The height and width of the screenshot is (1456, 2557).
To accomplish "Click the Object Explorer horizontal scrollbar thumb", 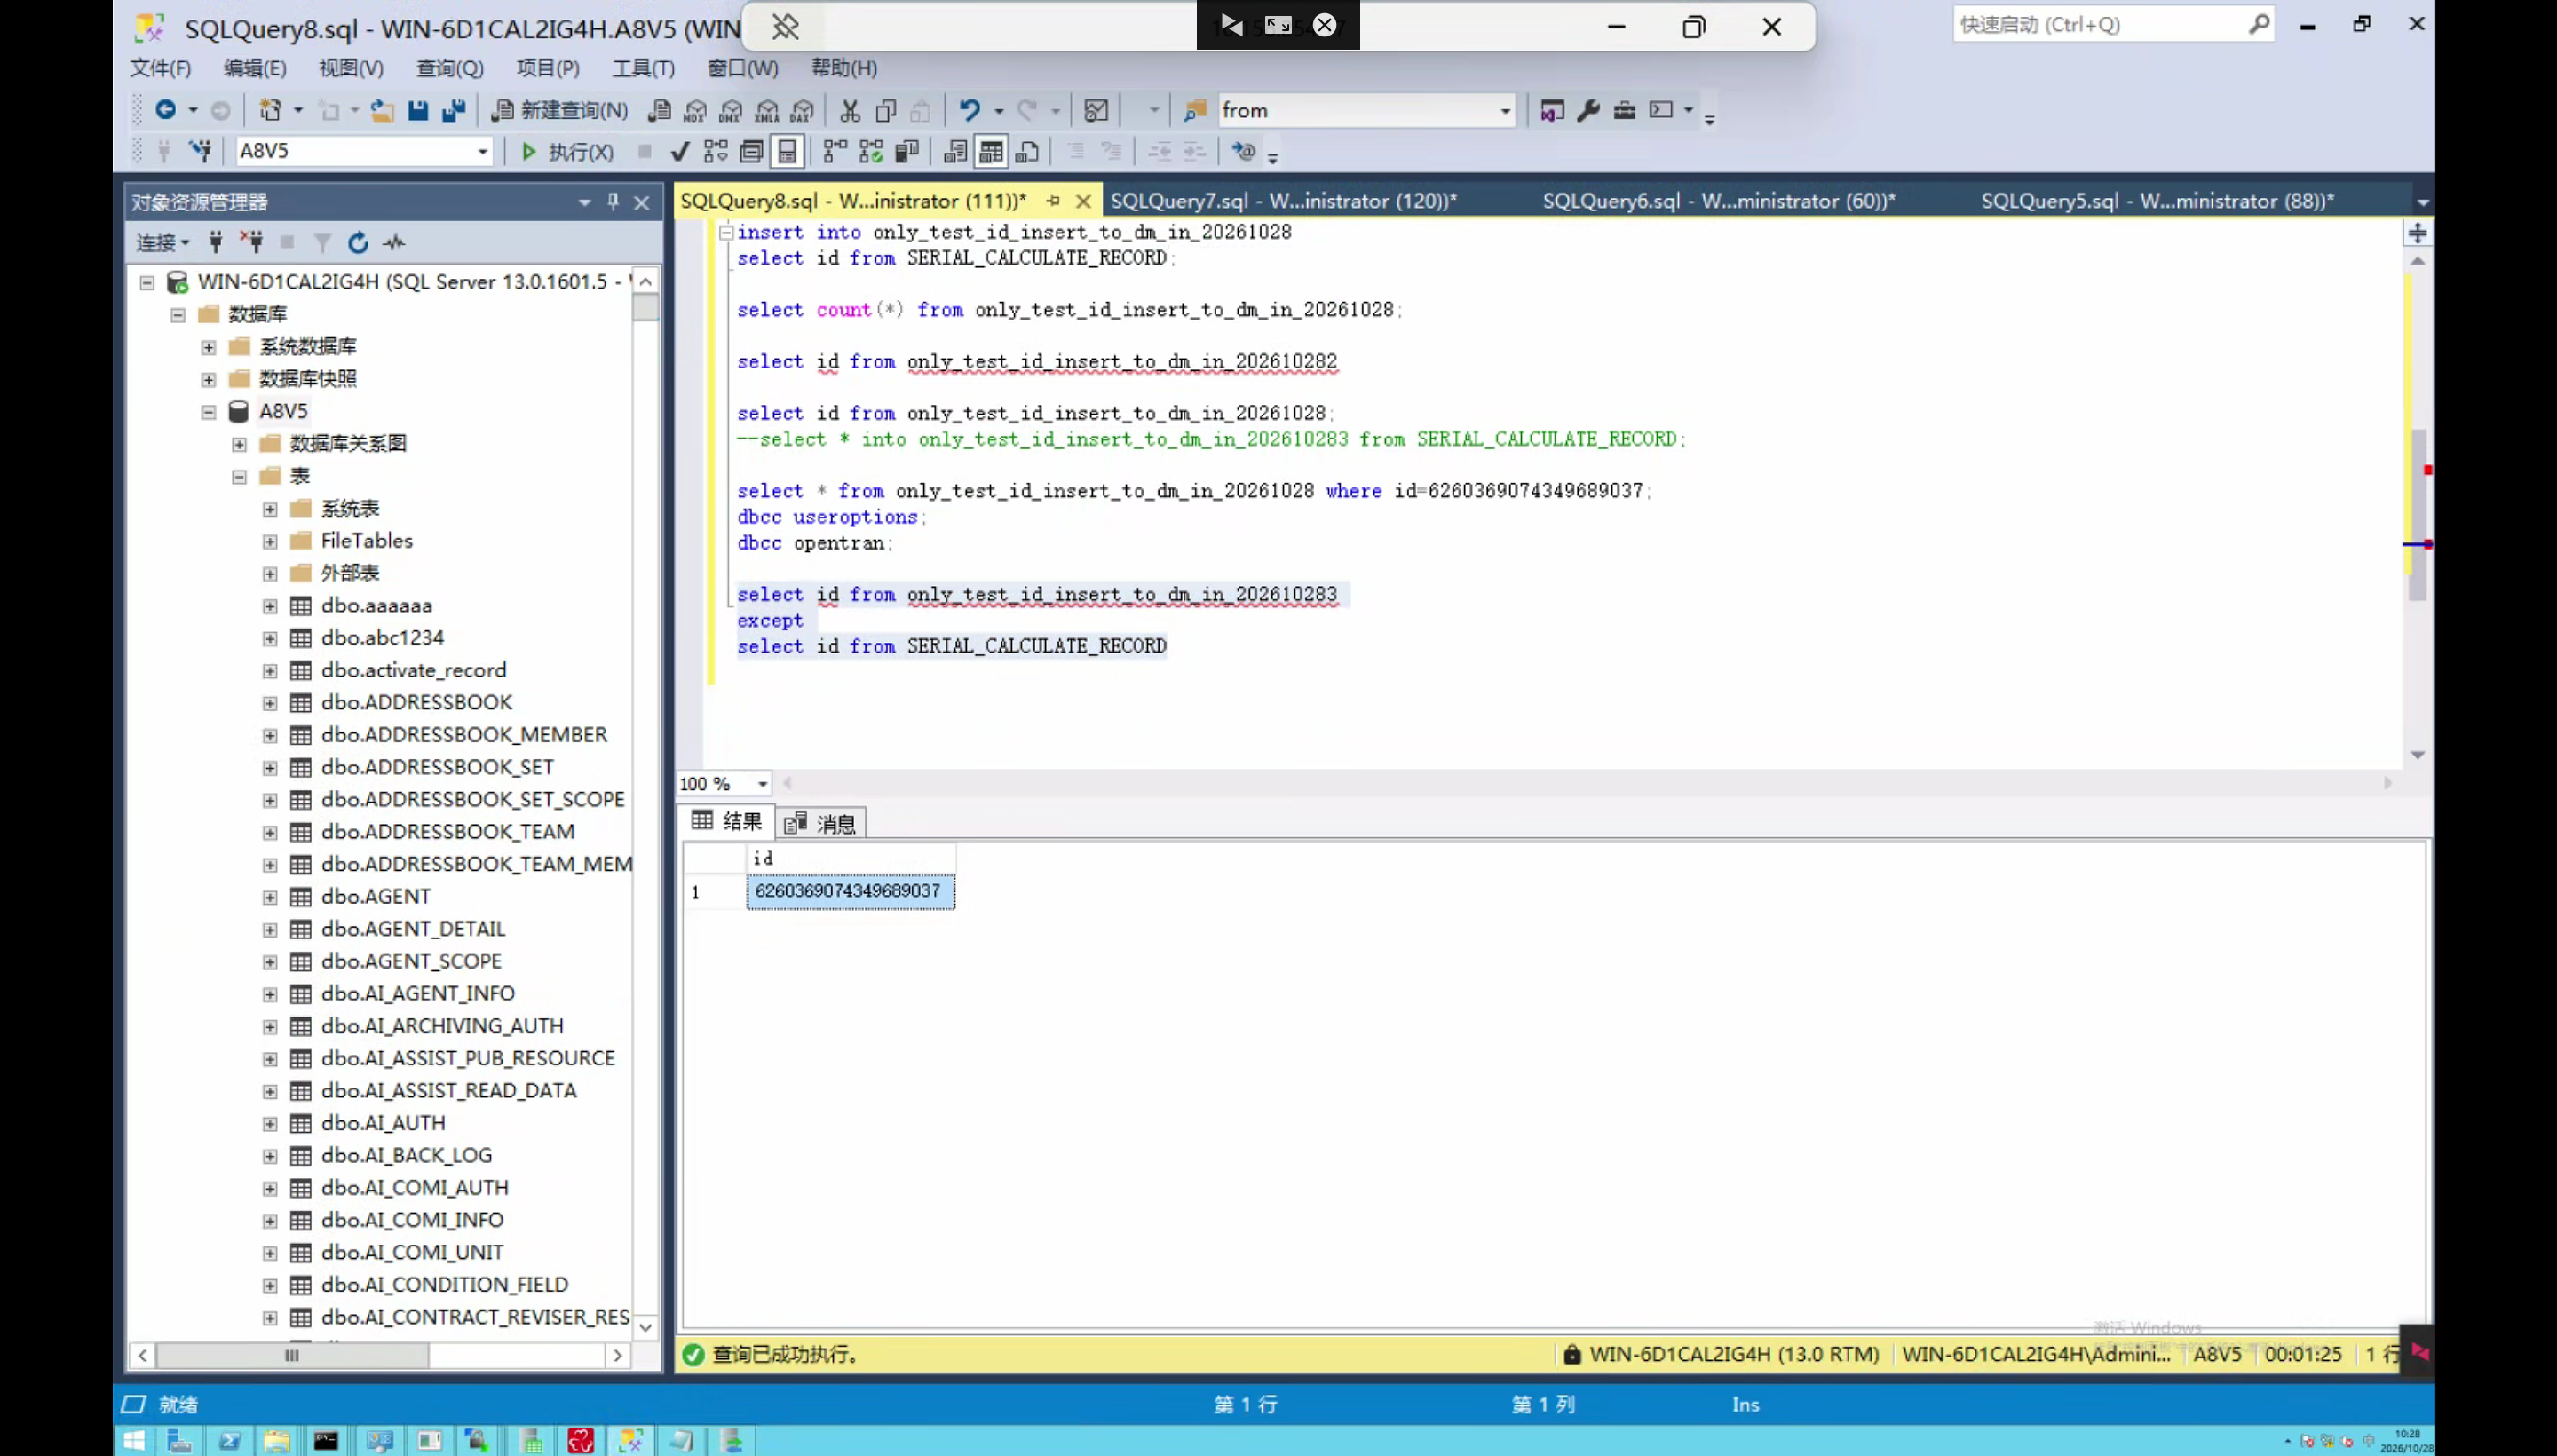I will (292, 1355).
